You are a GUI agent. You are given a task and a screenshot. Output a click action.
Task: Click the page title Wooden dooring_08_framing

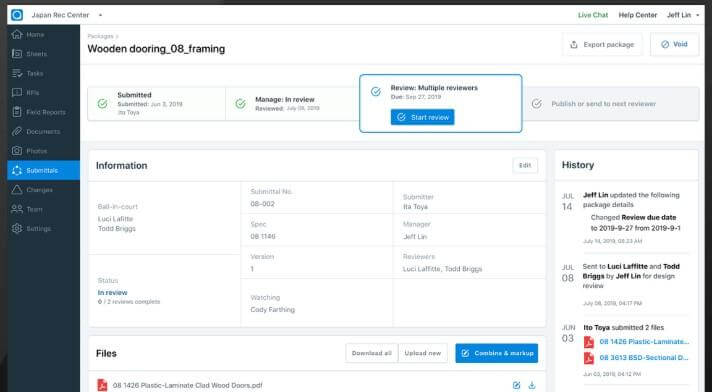pyautogui.click(x=156, y=49)
